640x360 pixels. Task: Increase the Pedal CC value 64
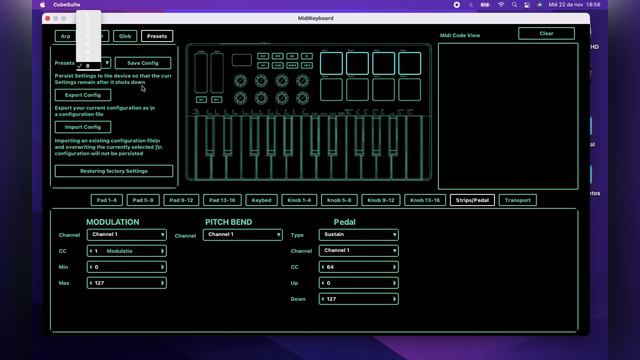(394, 267)
